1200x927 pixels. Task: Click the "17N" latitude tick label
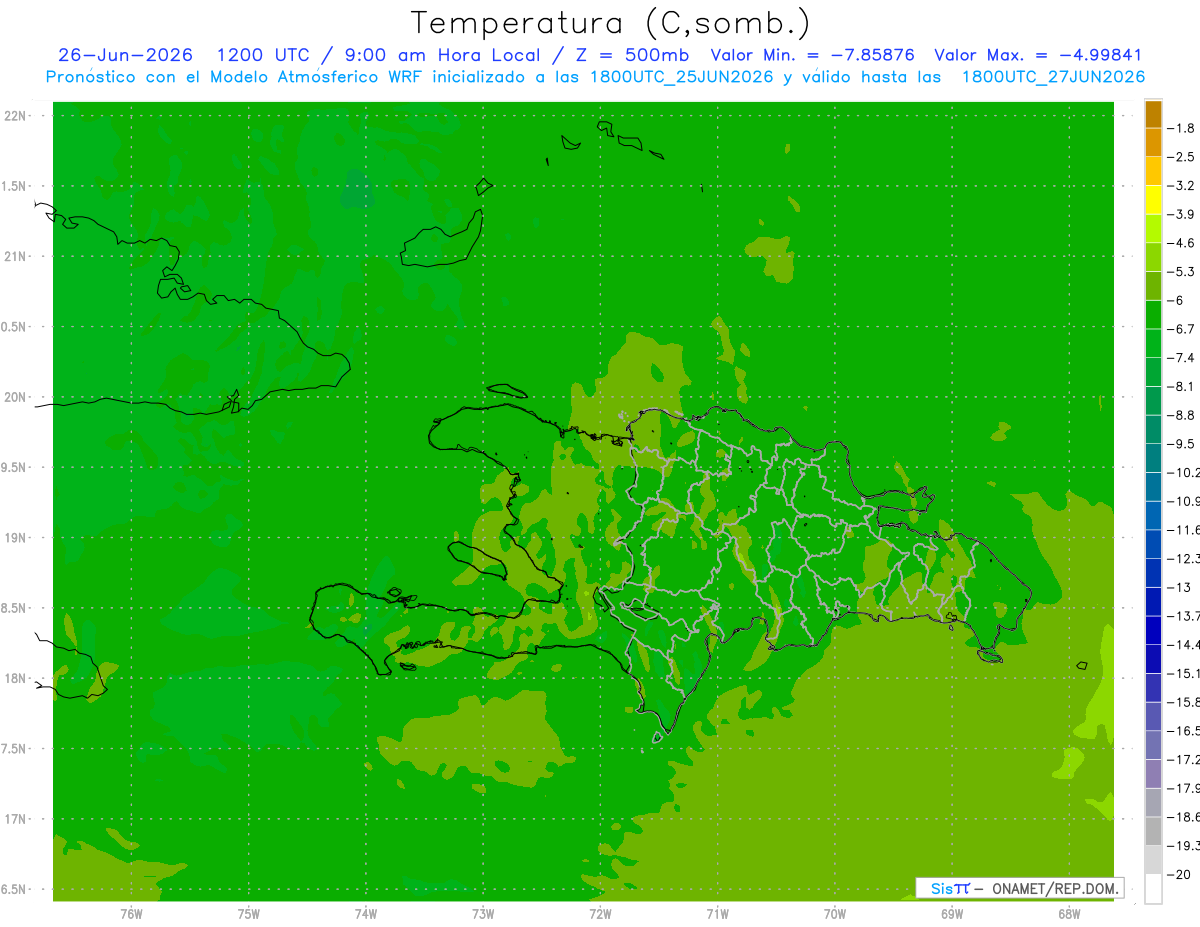pyautogui.click(x=16, y=819)
